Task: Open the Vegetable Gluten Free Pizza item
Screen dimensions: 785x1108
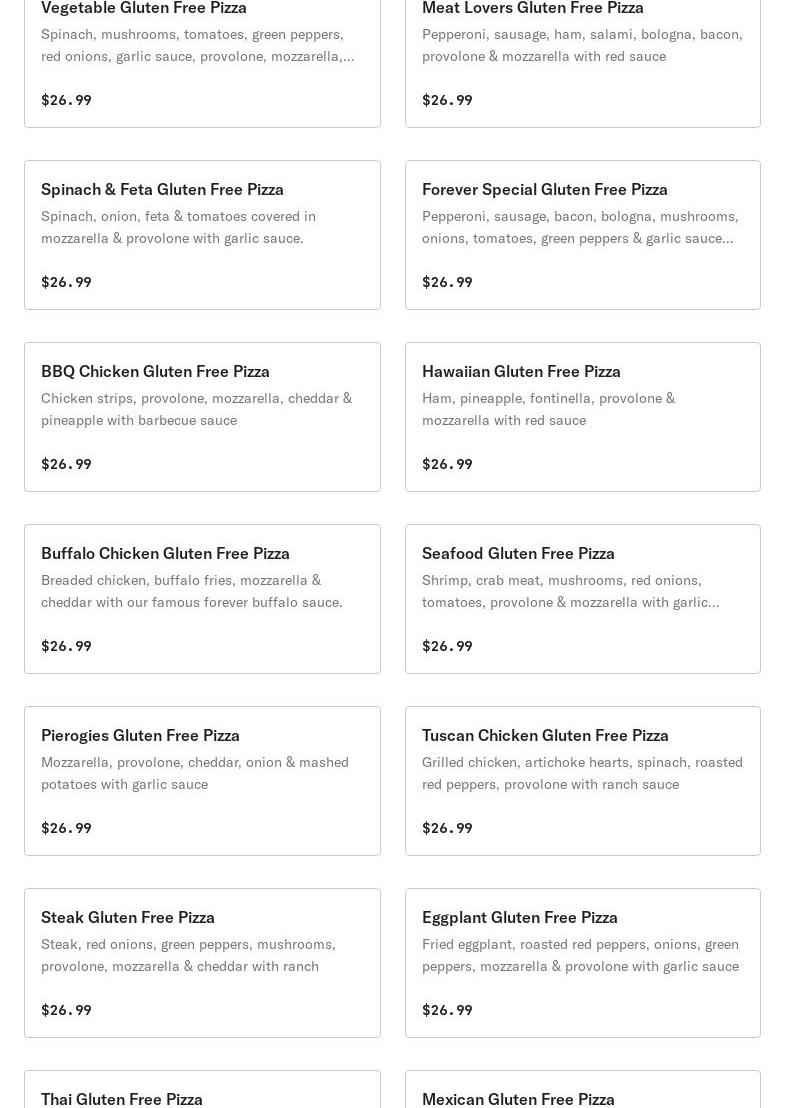Action: [x=144, y=9]
